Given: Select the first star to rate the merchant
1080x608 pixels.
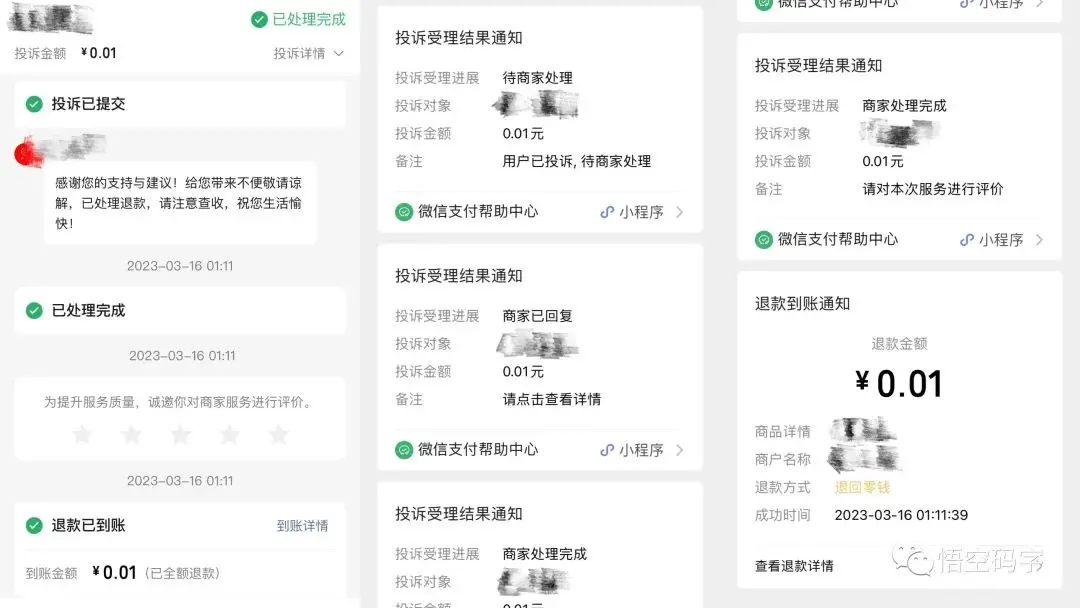Looking at the screenshot, I should click(x=82, y=434).
